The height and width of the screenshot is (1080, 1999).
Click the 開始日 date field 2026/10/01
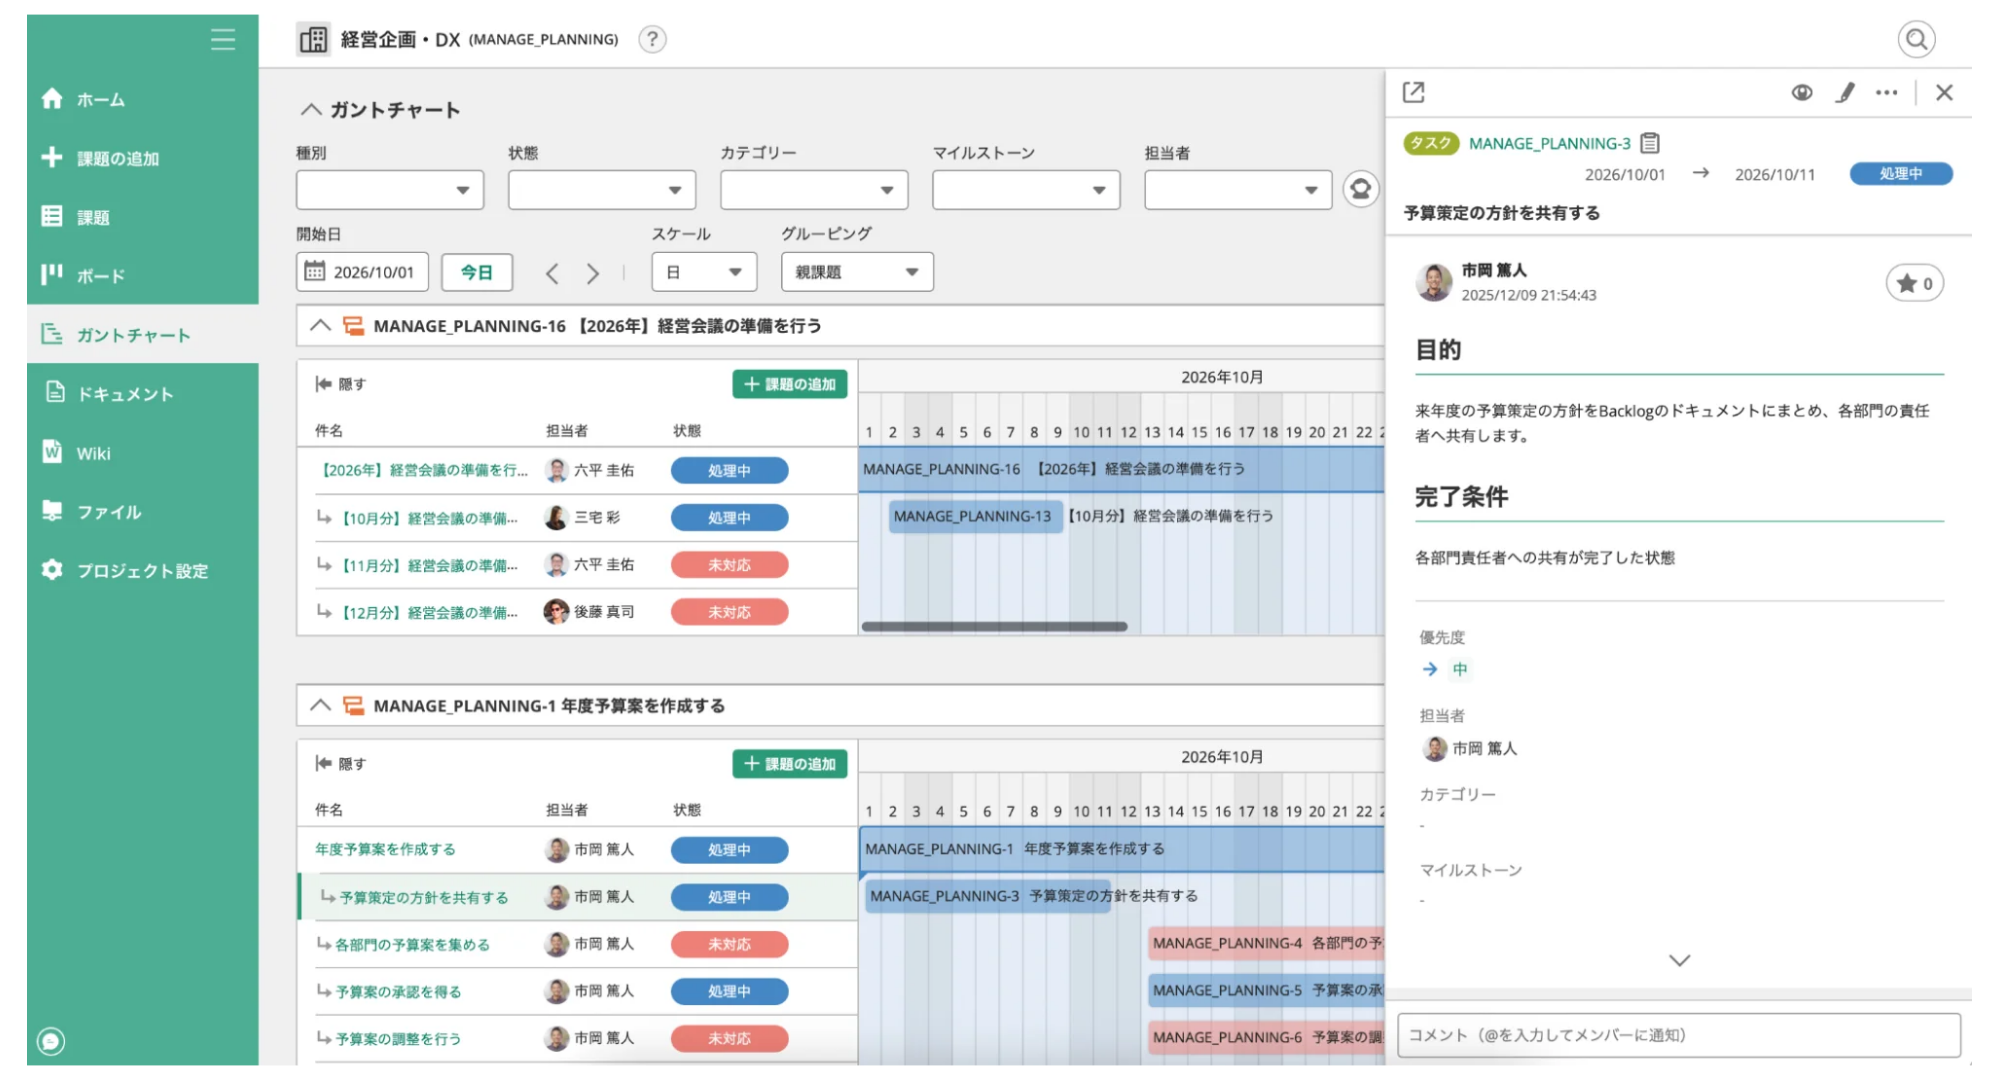coord(362,272)
